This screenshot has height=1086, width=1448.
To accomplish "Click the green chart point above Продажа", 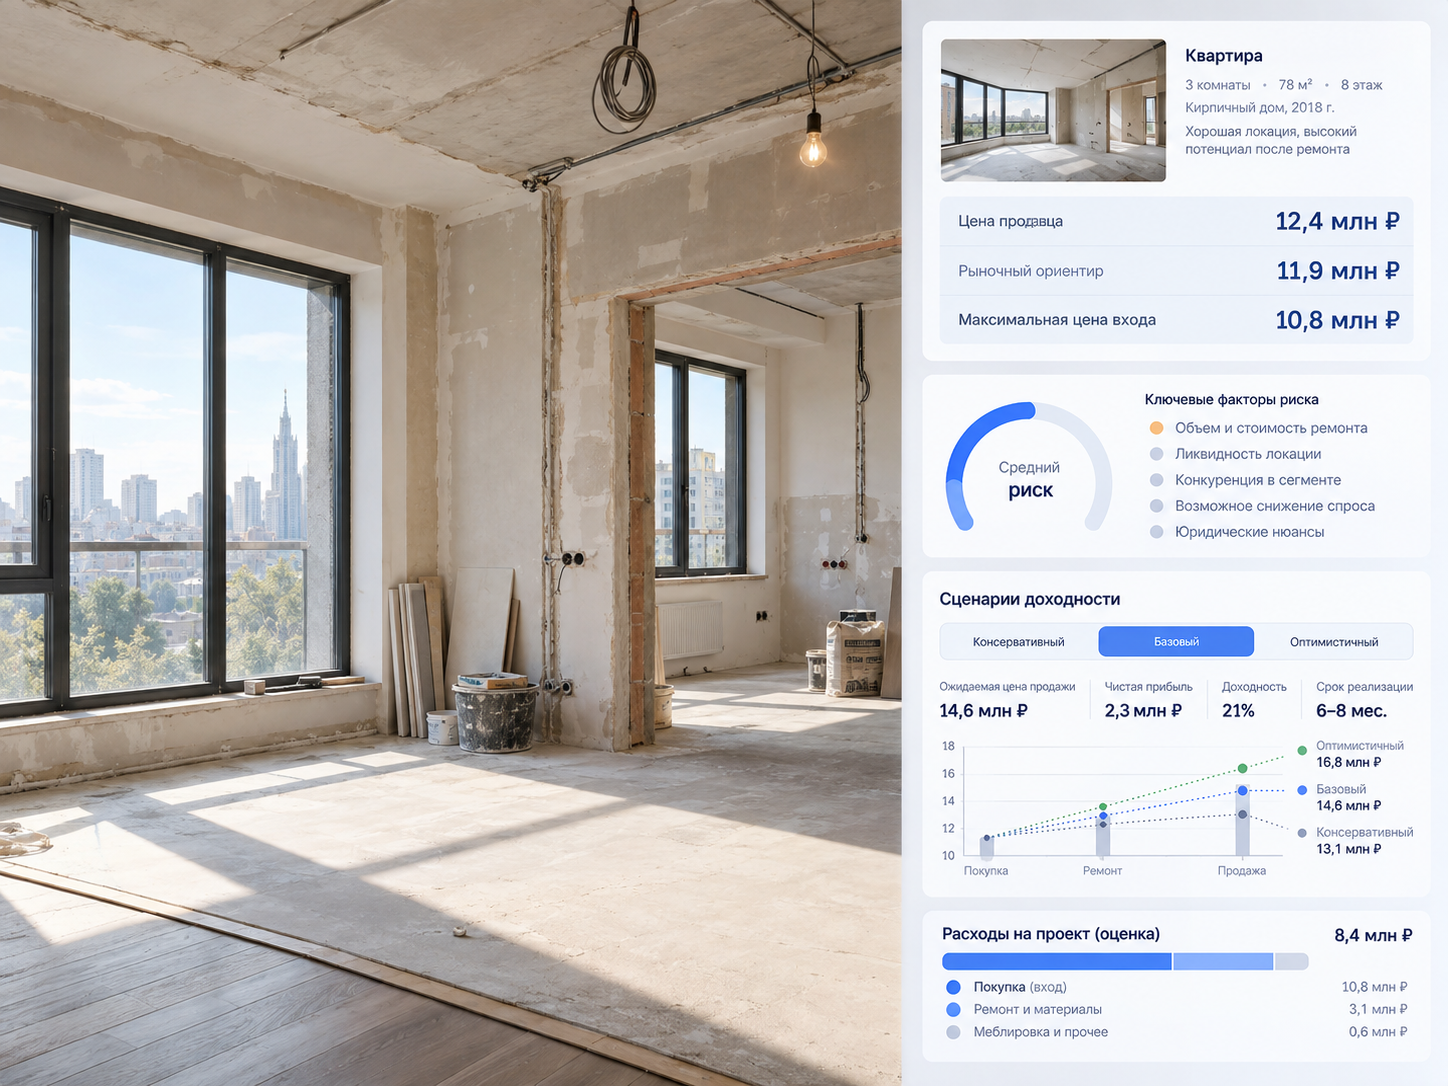I will pyautogui.click(x=1242, y=768).
